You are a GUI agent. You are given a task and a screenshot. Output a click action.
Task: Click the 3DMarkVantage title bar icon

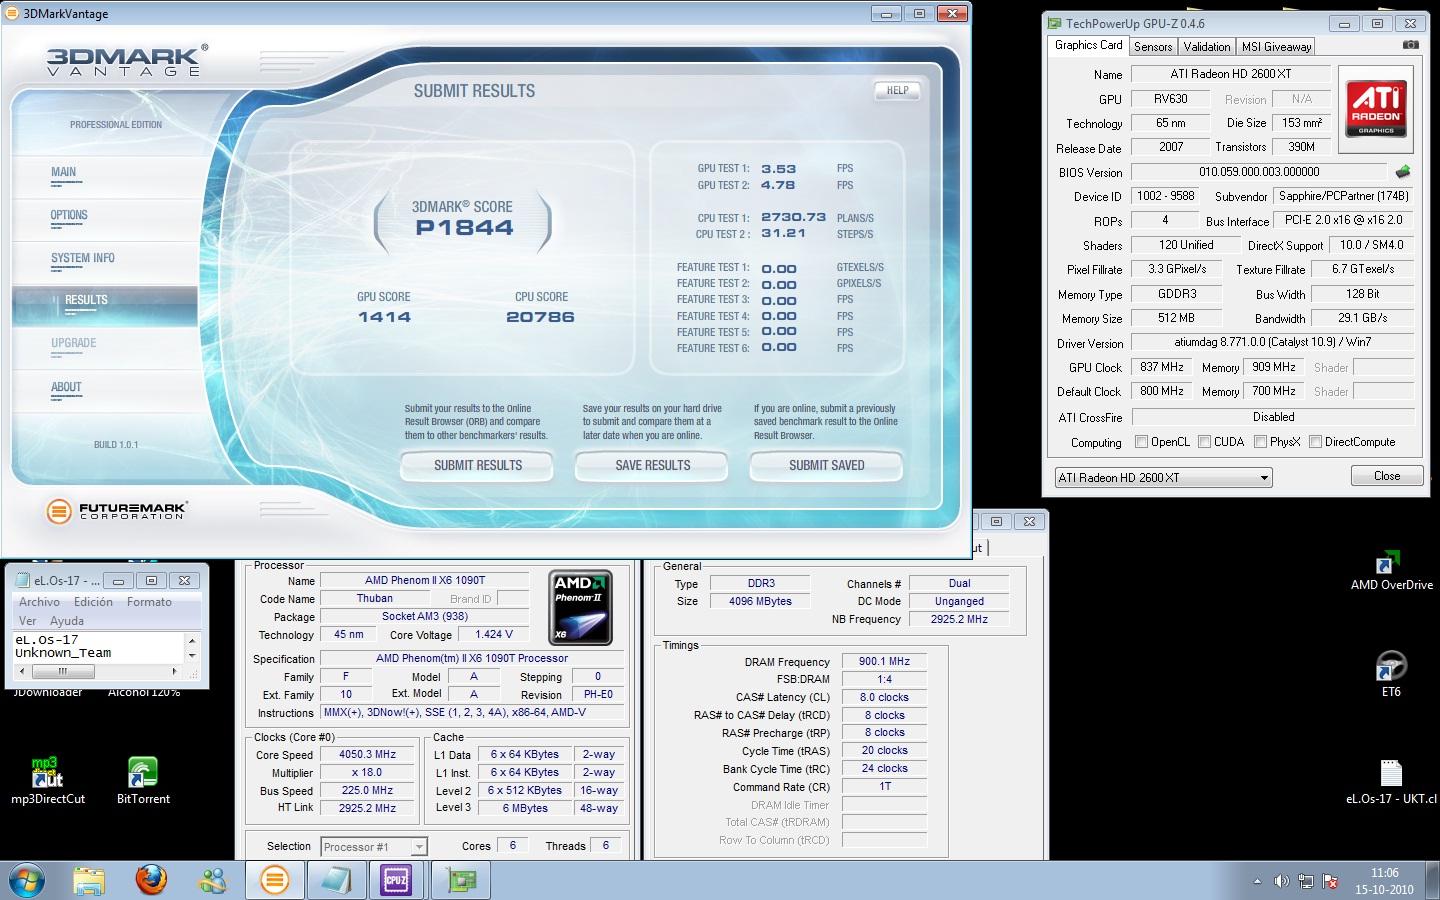coord(12,14)
